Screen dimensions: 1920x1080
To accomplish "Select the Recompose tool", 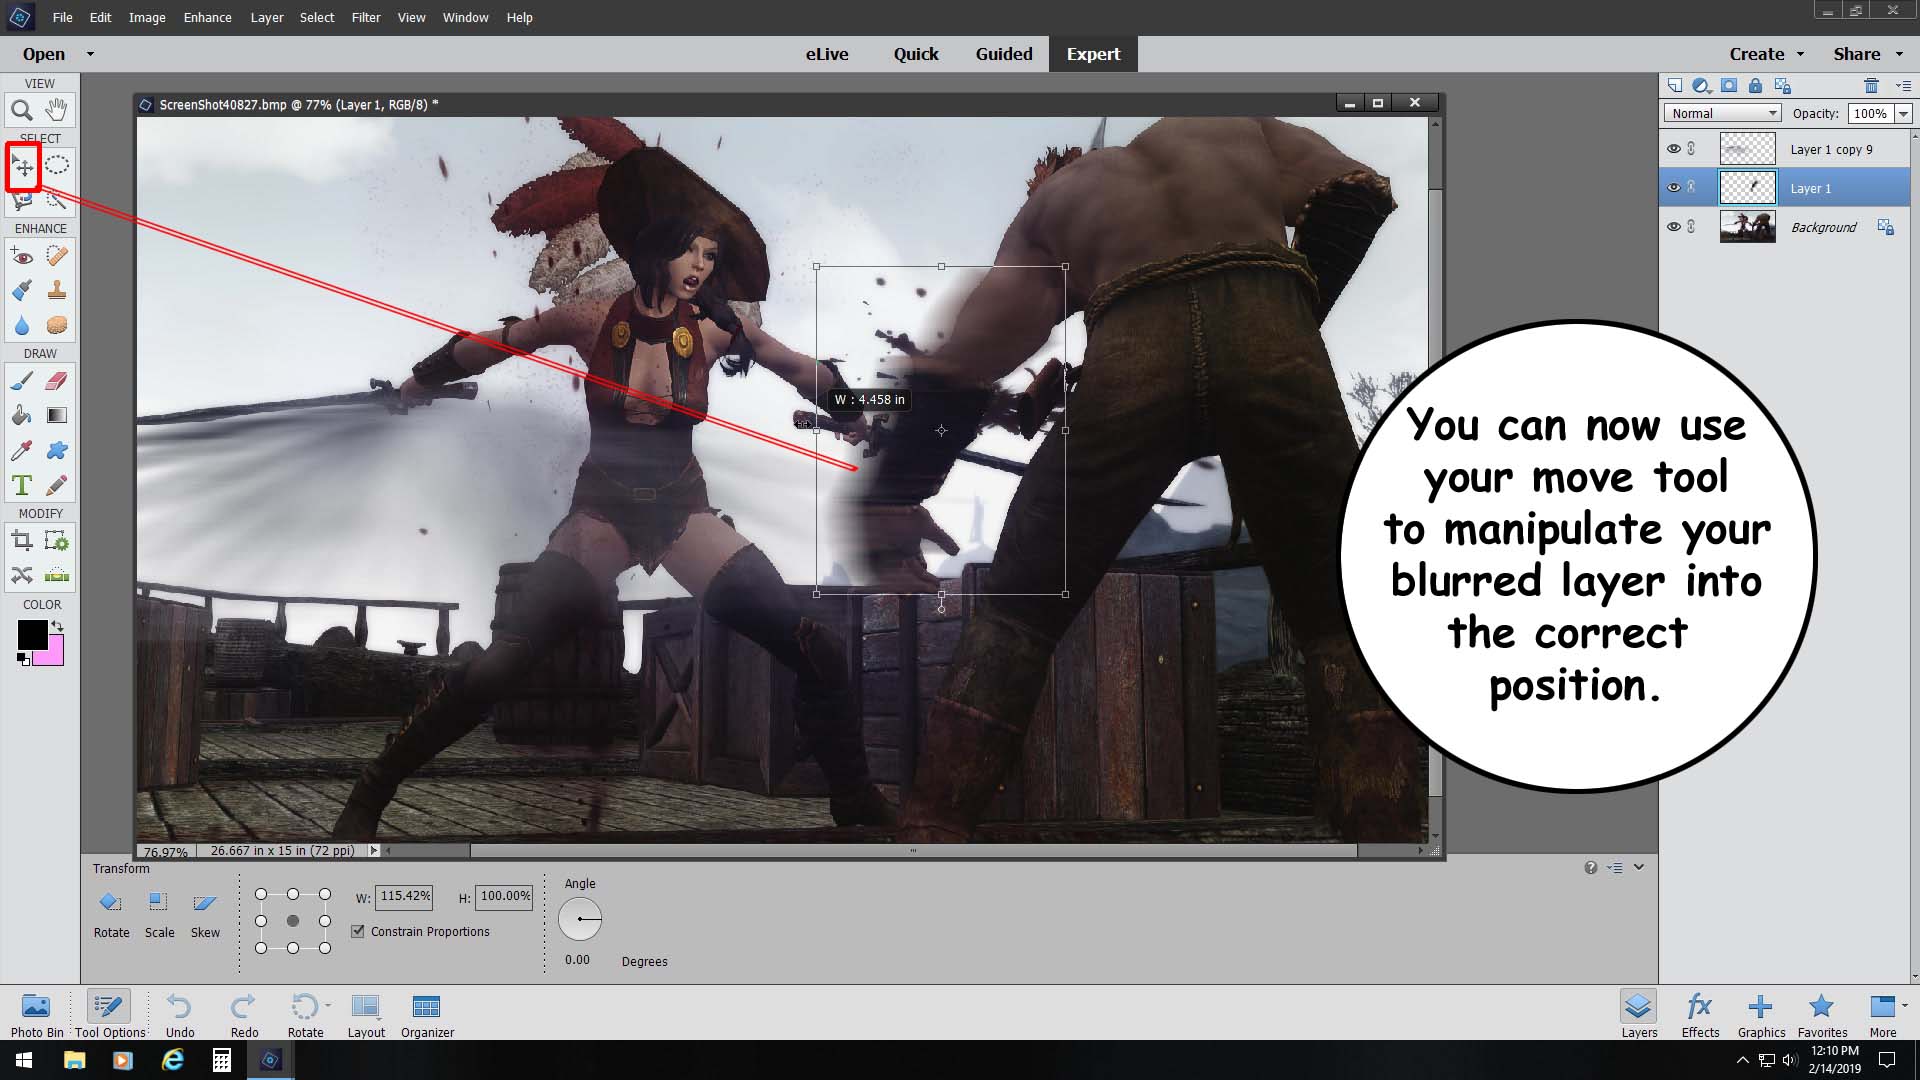I will 57,541.
